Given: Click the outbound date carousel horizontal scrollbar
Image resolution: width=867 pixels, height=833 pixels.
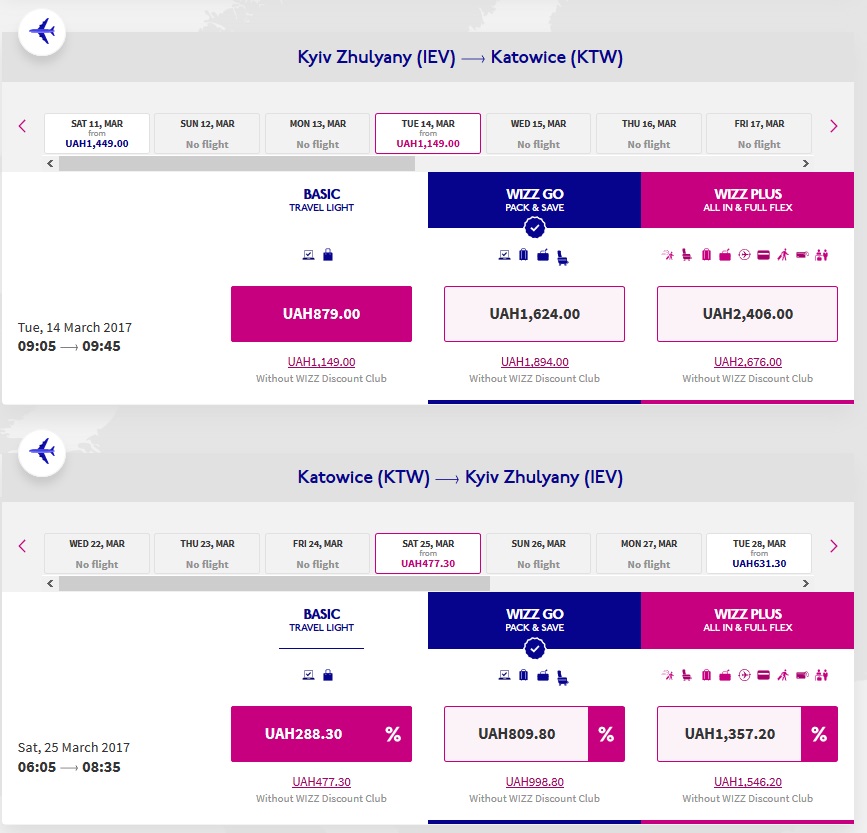Looking at the screenshot, I should point(236,163).
